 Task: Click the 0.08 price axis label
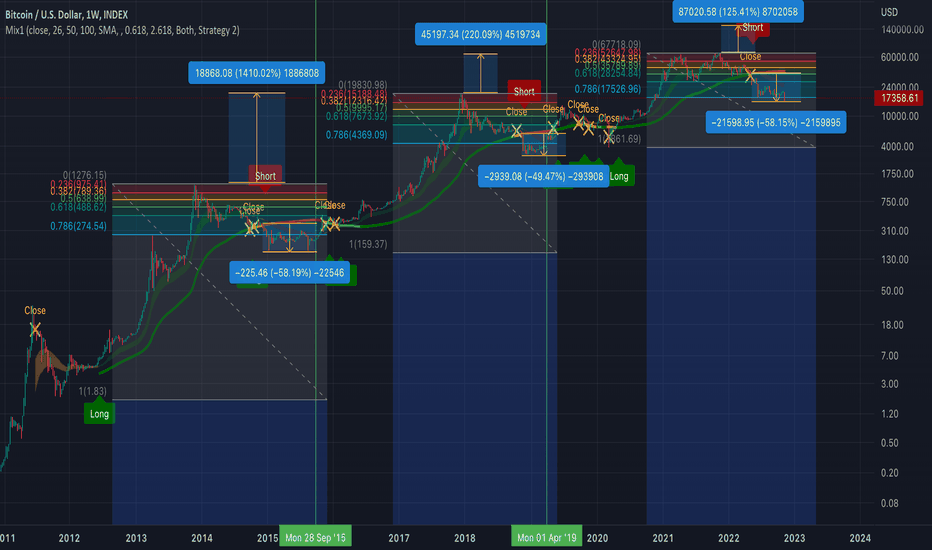tap(890, 503)
